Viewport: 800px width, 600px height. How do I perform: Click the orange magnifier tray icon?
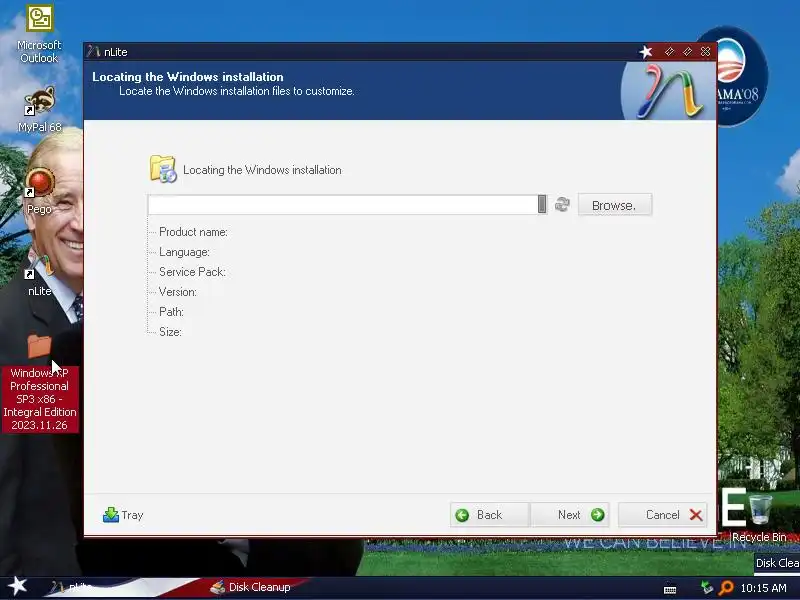click(725, 588)
